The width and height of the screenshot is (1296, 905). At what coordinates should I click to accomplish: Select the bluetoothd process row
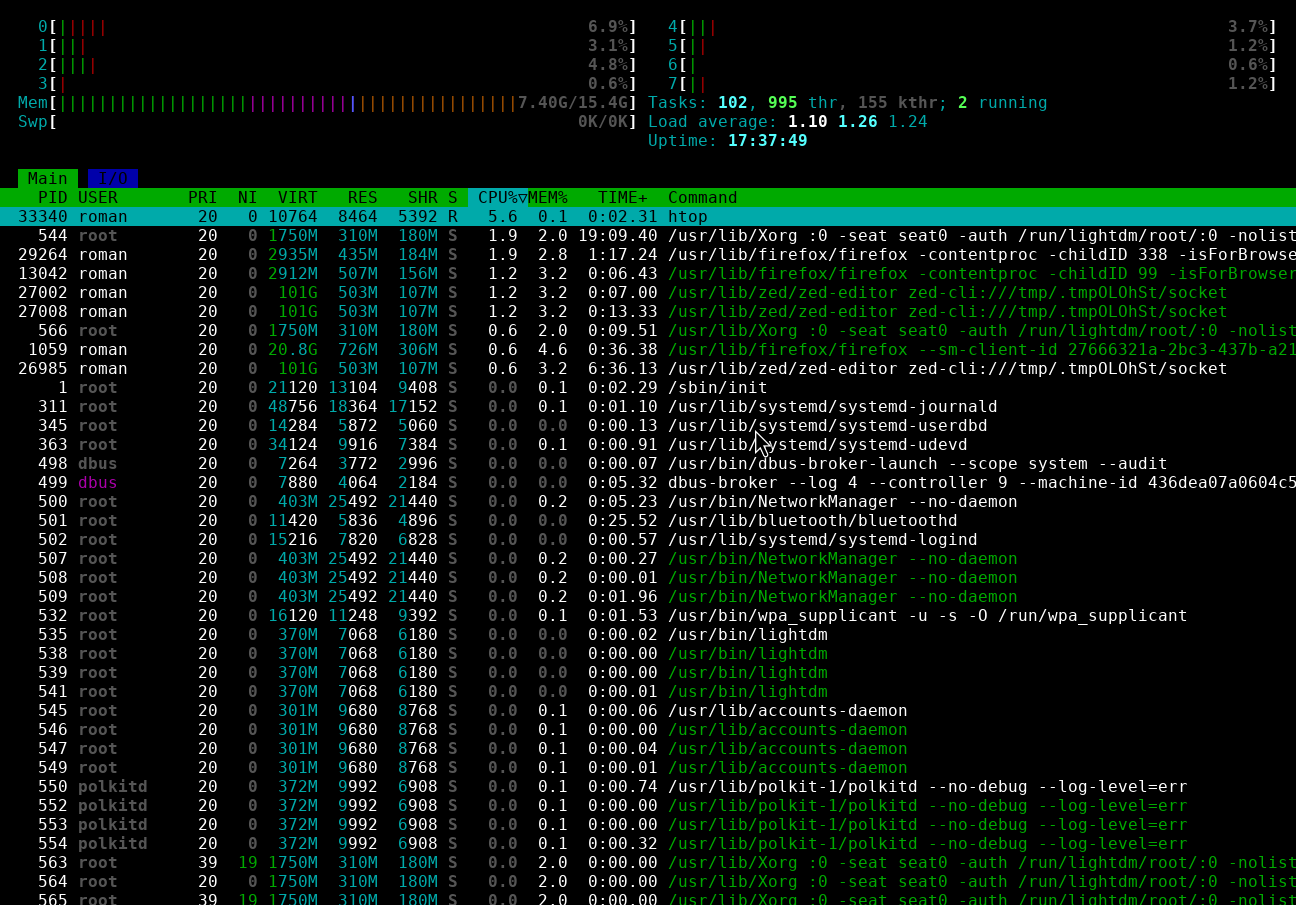(400, 521)
